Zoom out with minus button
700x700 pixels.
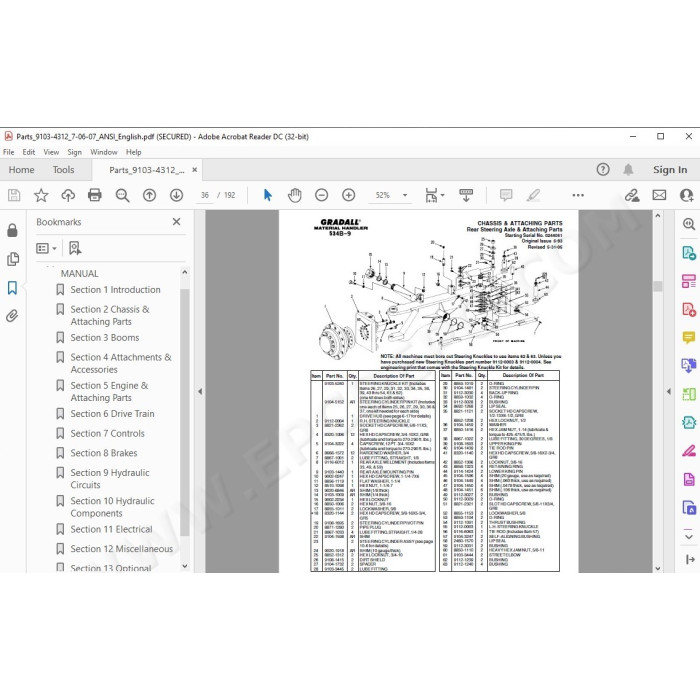pos(321,195)
